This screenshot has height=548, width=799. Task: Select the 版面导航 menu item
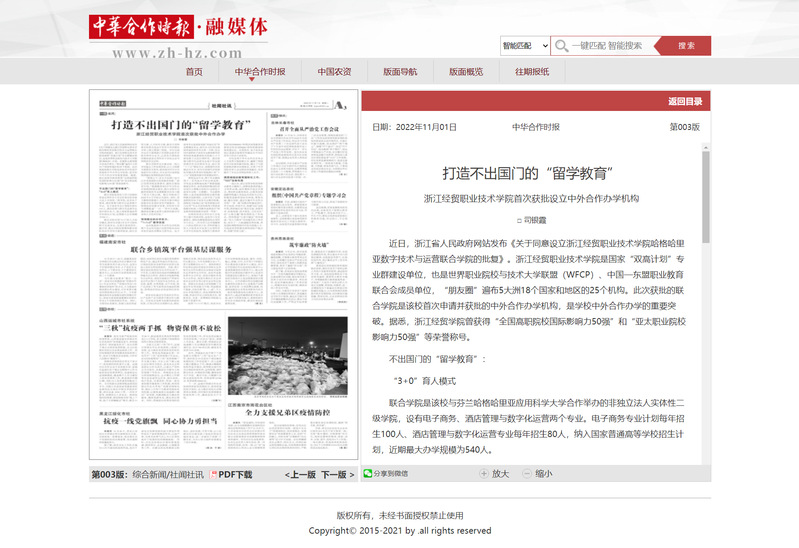click(400, 72)
